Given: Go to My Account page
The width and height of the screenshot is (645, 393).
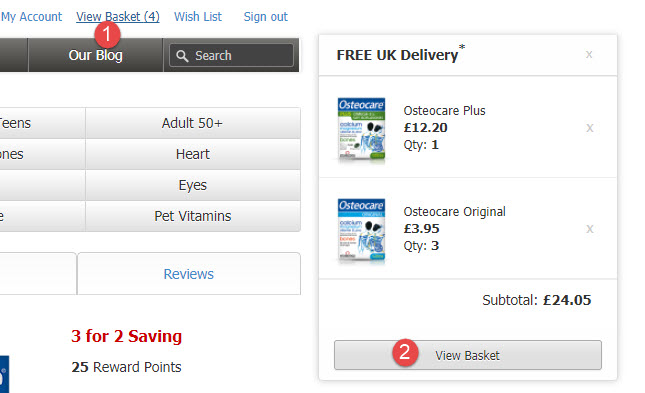Looking at the screenshot, I should point(31,17).
